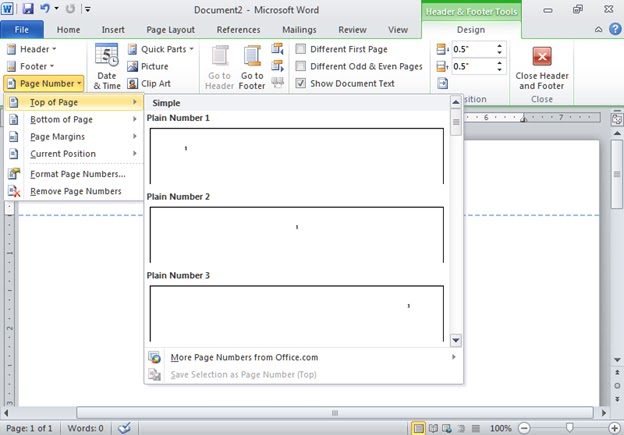Switch to Print Layout view
The height and width of the screenshot is (435, 624).
[x=418, y=428]
